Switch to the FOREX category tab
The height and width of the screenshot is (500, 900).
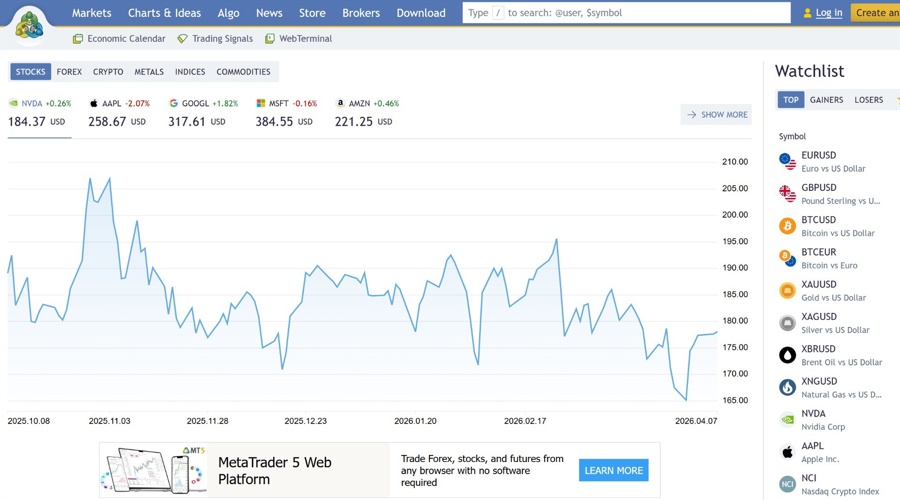(x=69, y=72)
